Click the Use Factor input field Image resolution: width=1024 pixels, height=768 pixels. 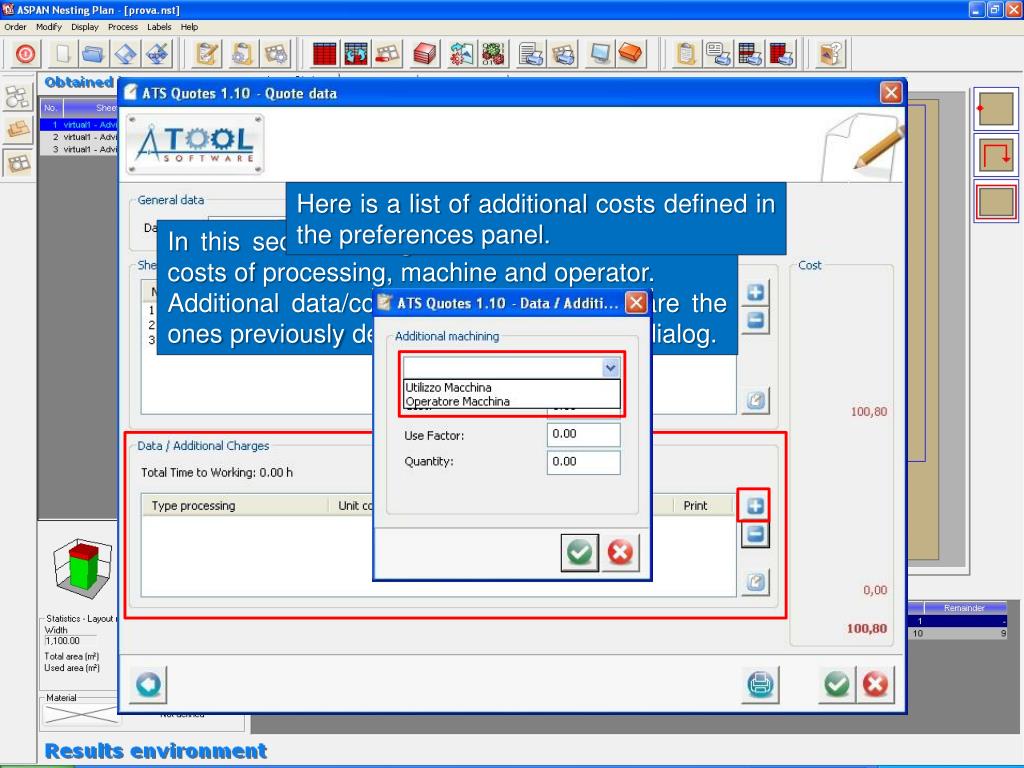click(584, 434)
